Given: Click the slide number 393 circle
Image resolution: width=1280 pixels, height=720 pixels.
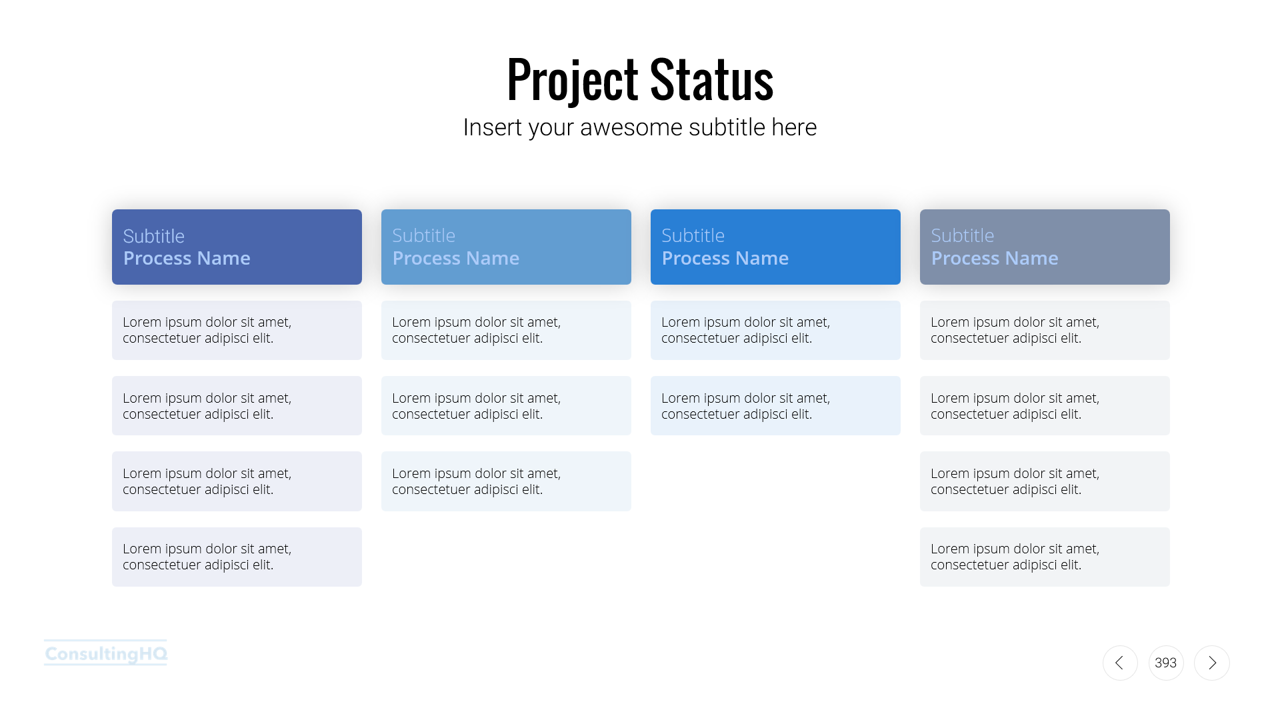Looking at the screenshot, I should [x=1166, y=663].
